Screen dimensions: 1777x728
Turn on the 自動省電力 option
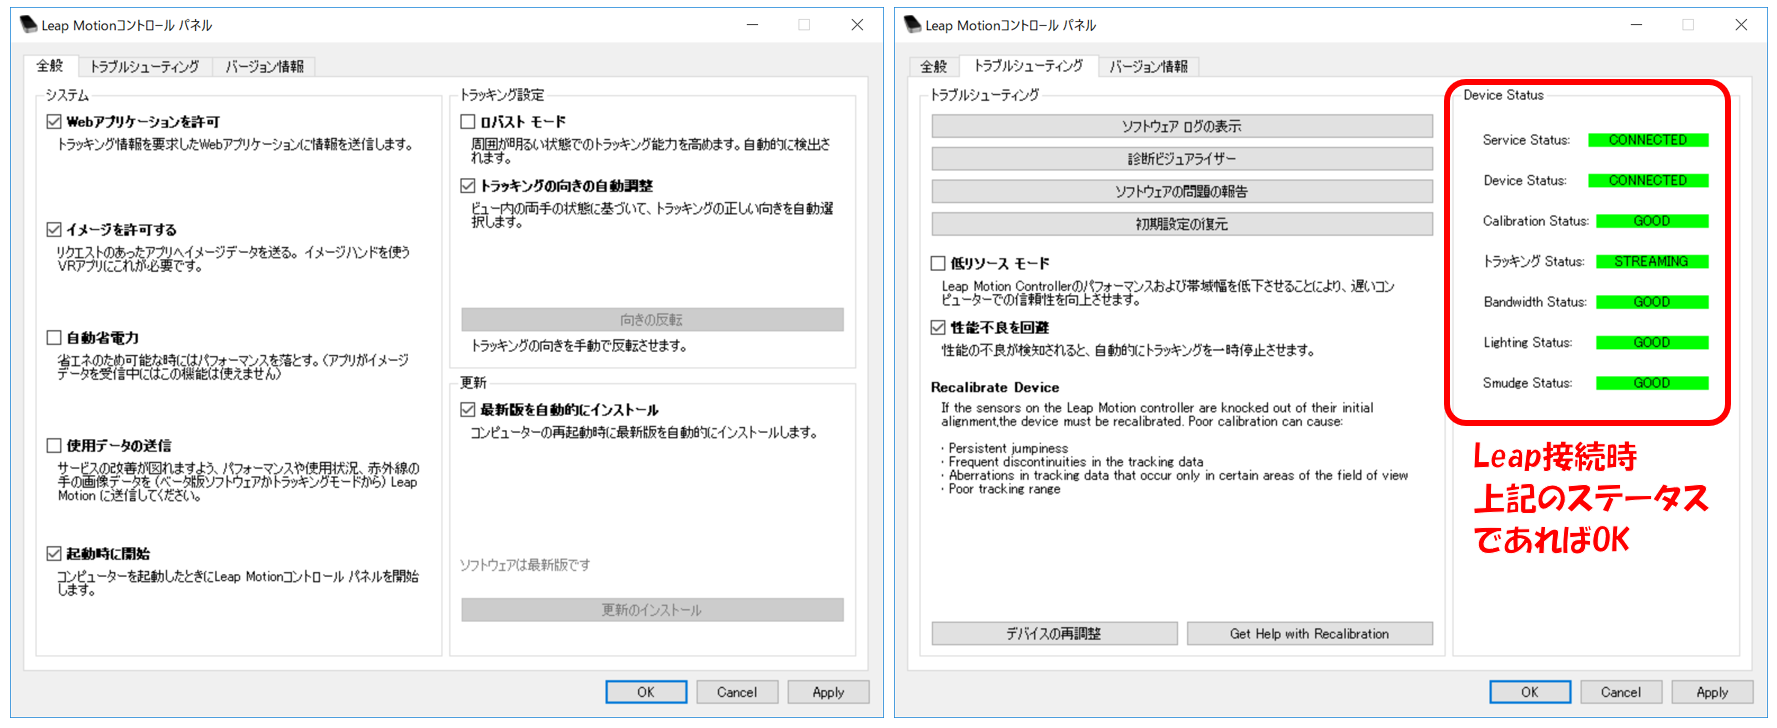point(54,338)
